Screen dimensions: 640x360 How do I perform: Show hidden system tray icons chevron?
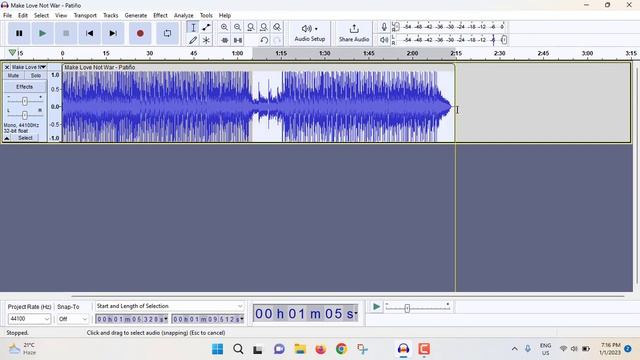pyautogui.click(x=514, y=349)
